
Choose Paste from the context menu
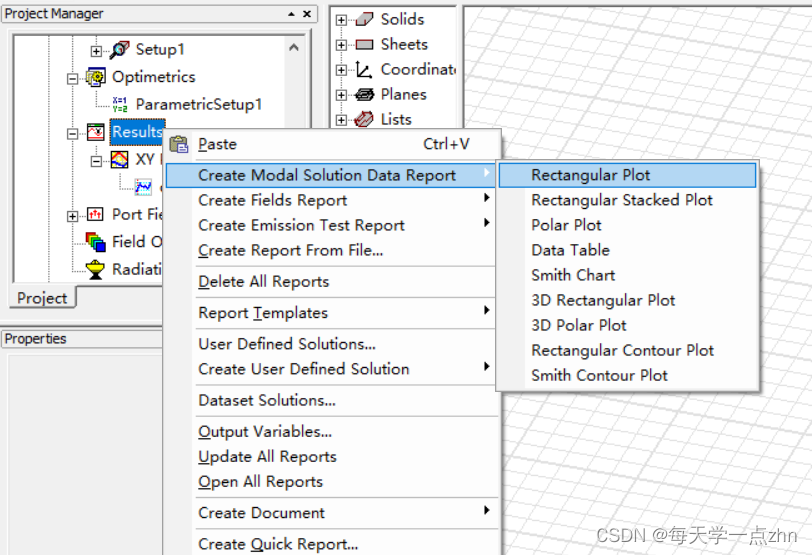coord(332,144)
